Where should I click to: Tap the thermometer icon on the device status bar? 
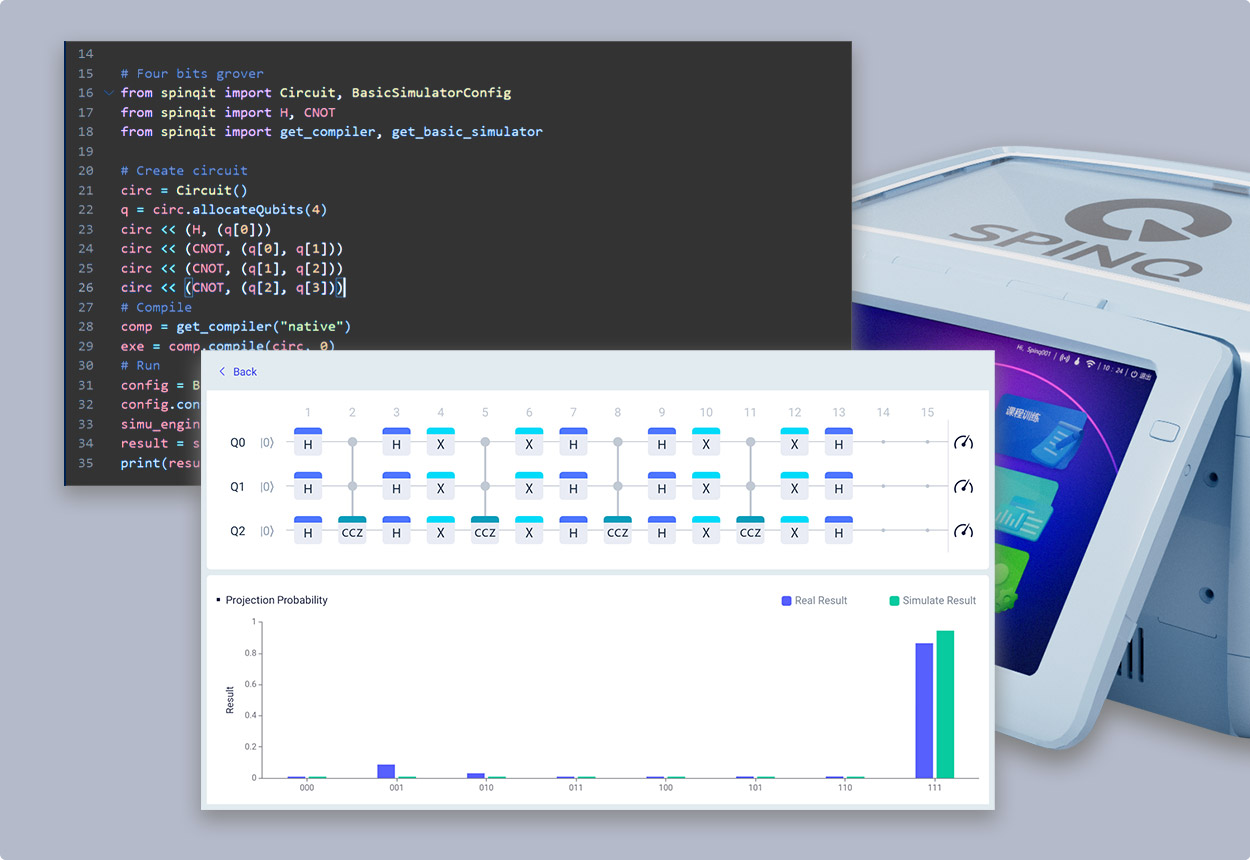coord(1077,362)
